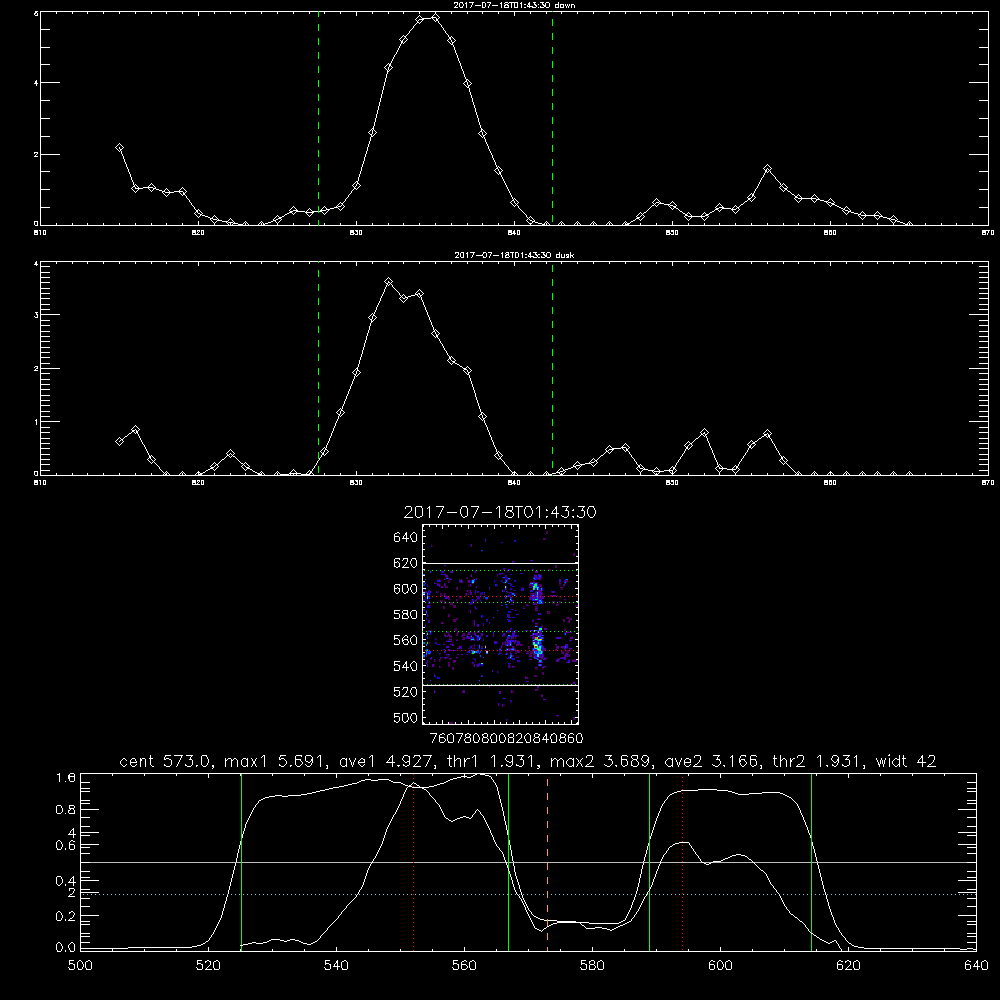The image size is (1000, 1000).
Task: Select the rightmost green vertical line in bottom plot
Action: tap(811, 862)
